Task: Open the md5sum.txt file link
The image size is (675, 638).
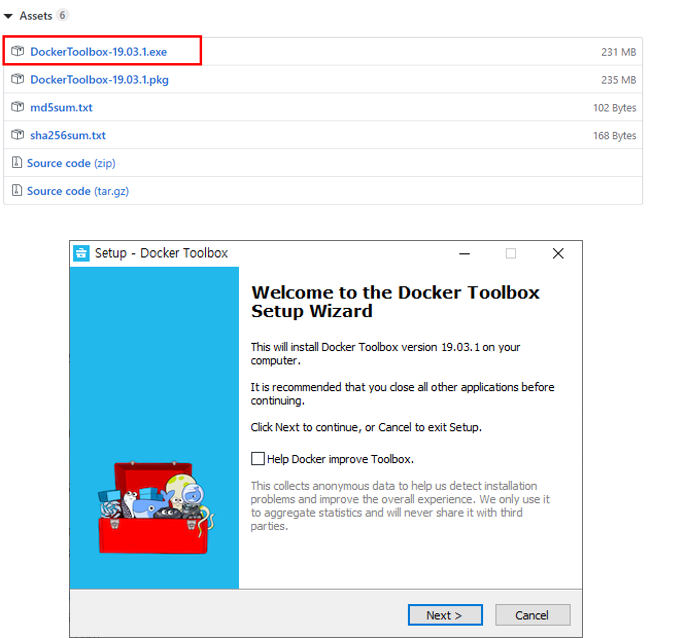Action: click(x=61, y=108)
